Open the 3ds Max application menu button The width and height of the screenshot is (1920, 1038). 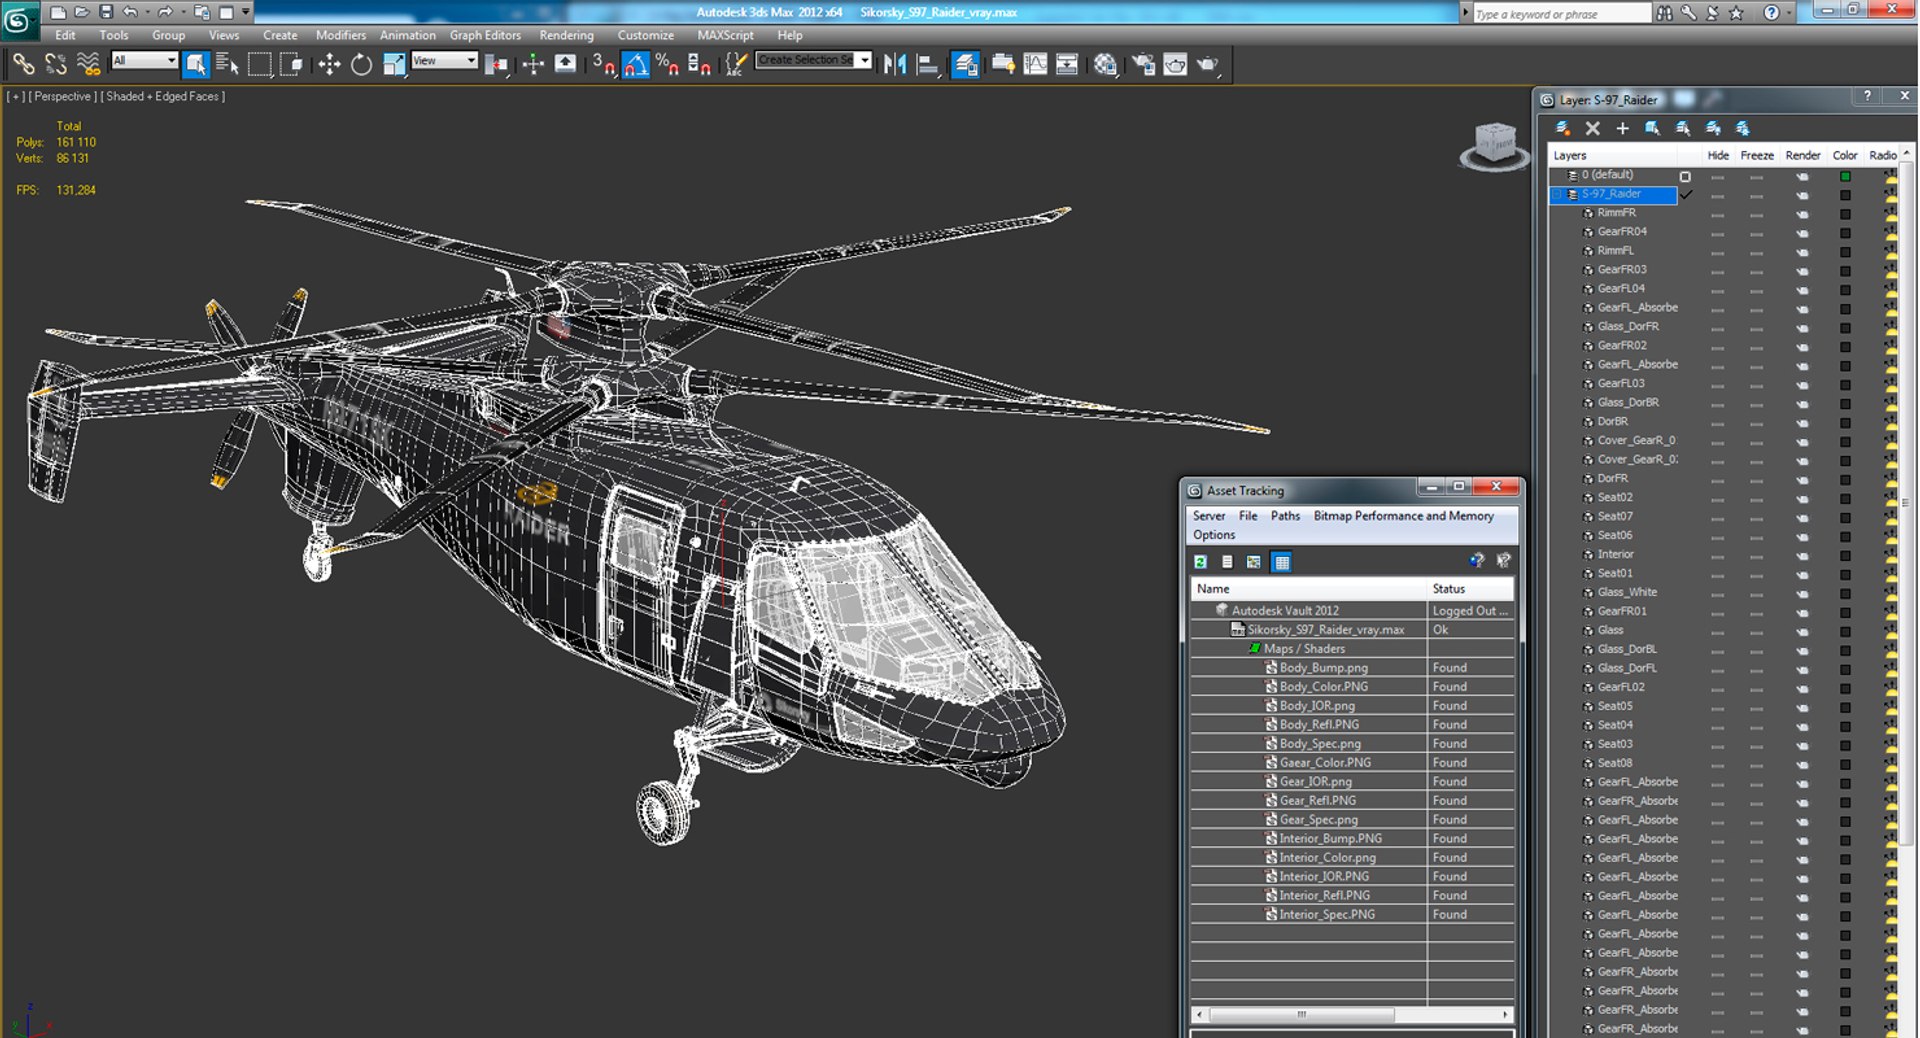point(20,19)
